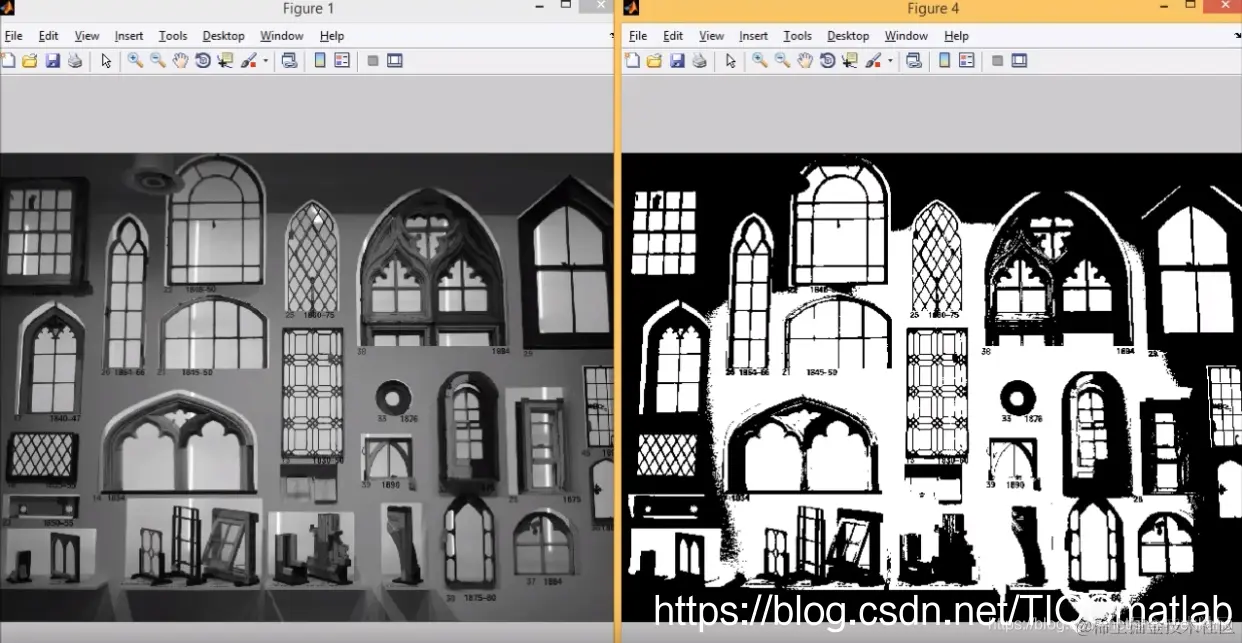Open Desktop menu in Figure 1
Screen dimensions: 1242x643
click(x=224, y=36)
